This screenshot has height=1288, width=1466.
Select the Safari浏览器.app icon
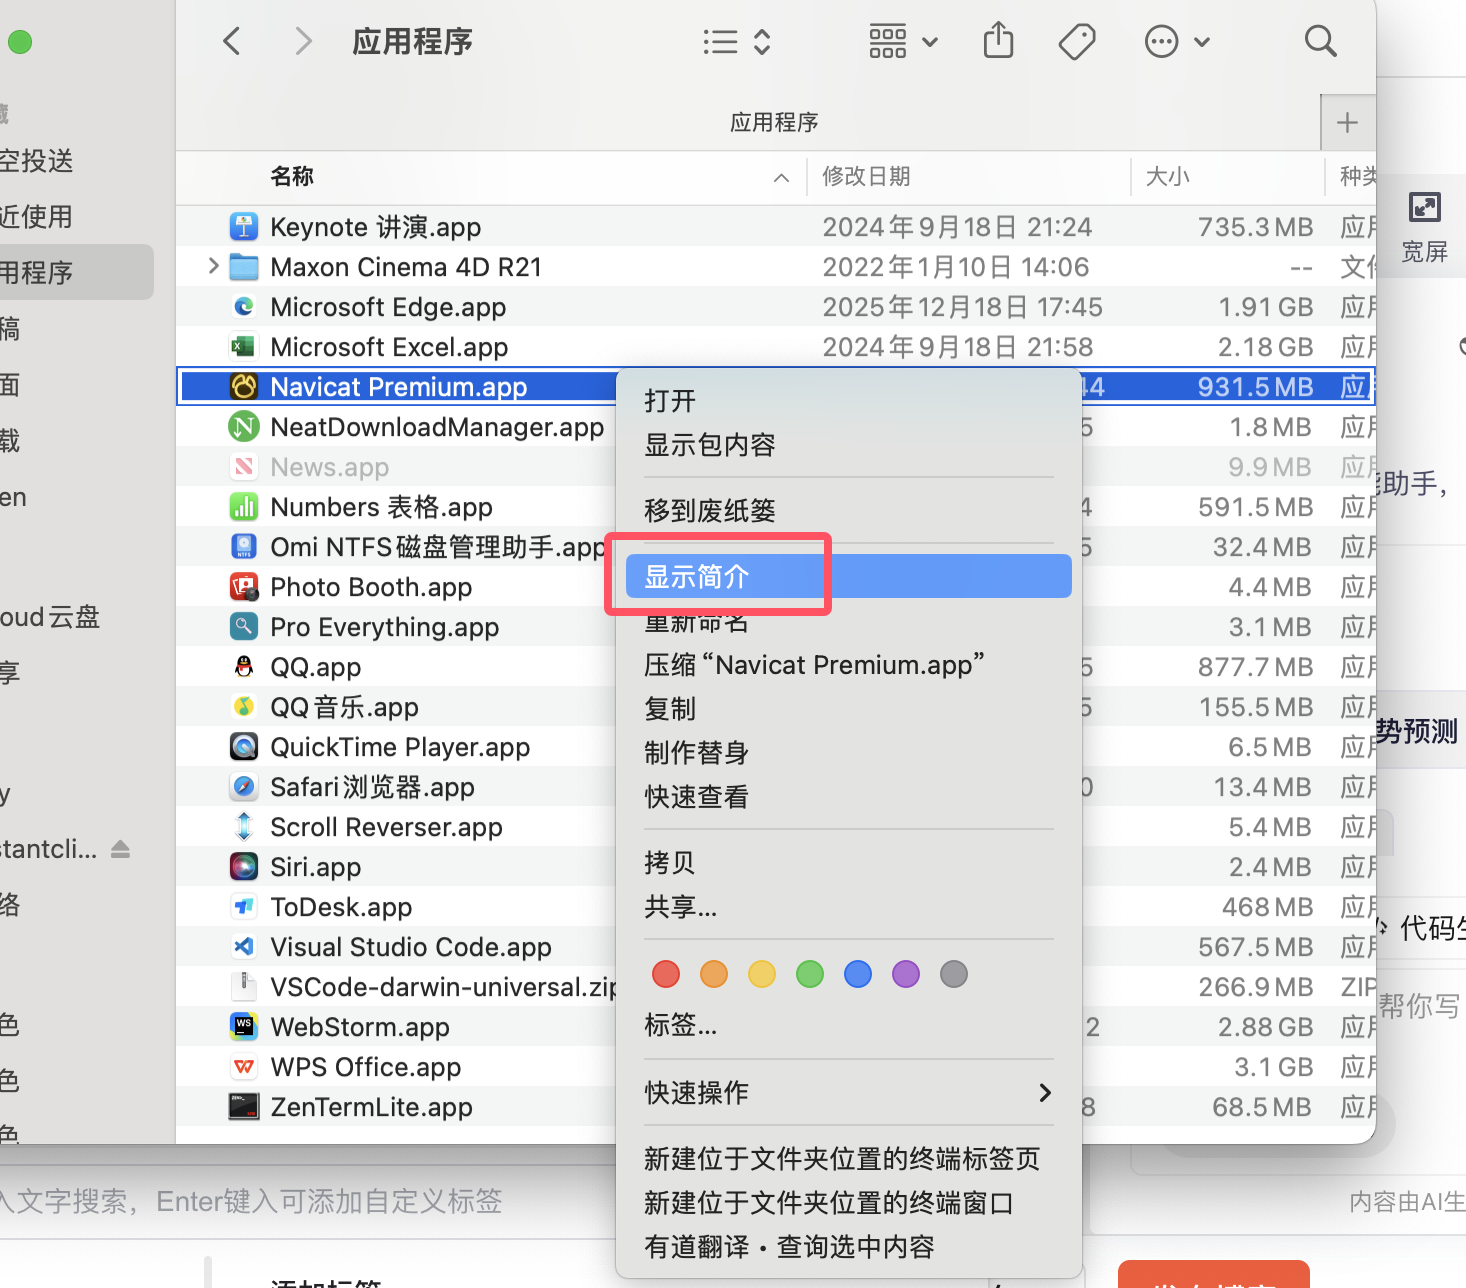tap(244, 787)
